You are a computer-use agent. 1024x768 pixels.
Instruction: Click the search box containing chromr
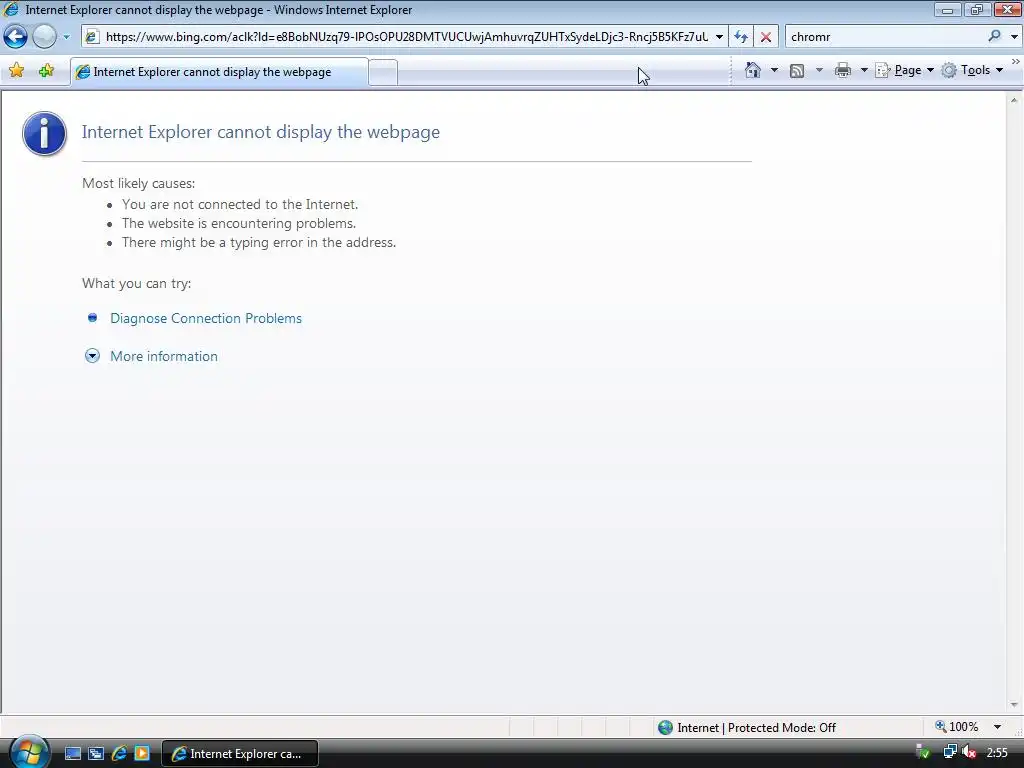[885, 37]
